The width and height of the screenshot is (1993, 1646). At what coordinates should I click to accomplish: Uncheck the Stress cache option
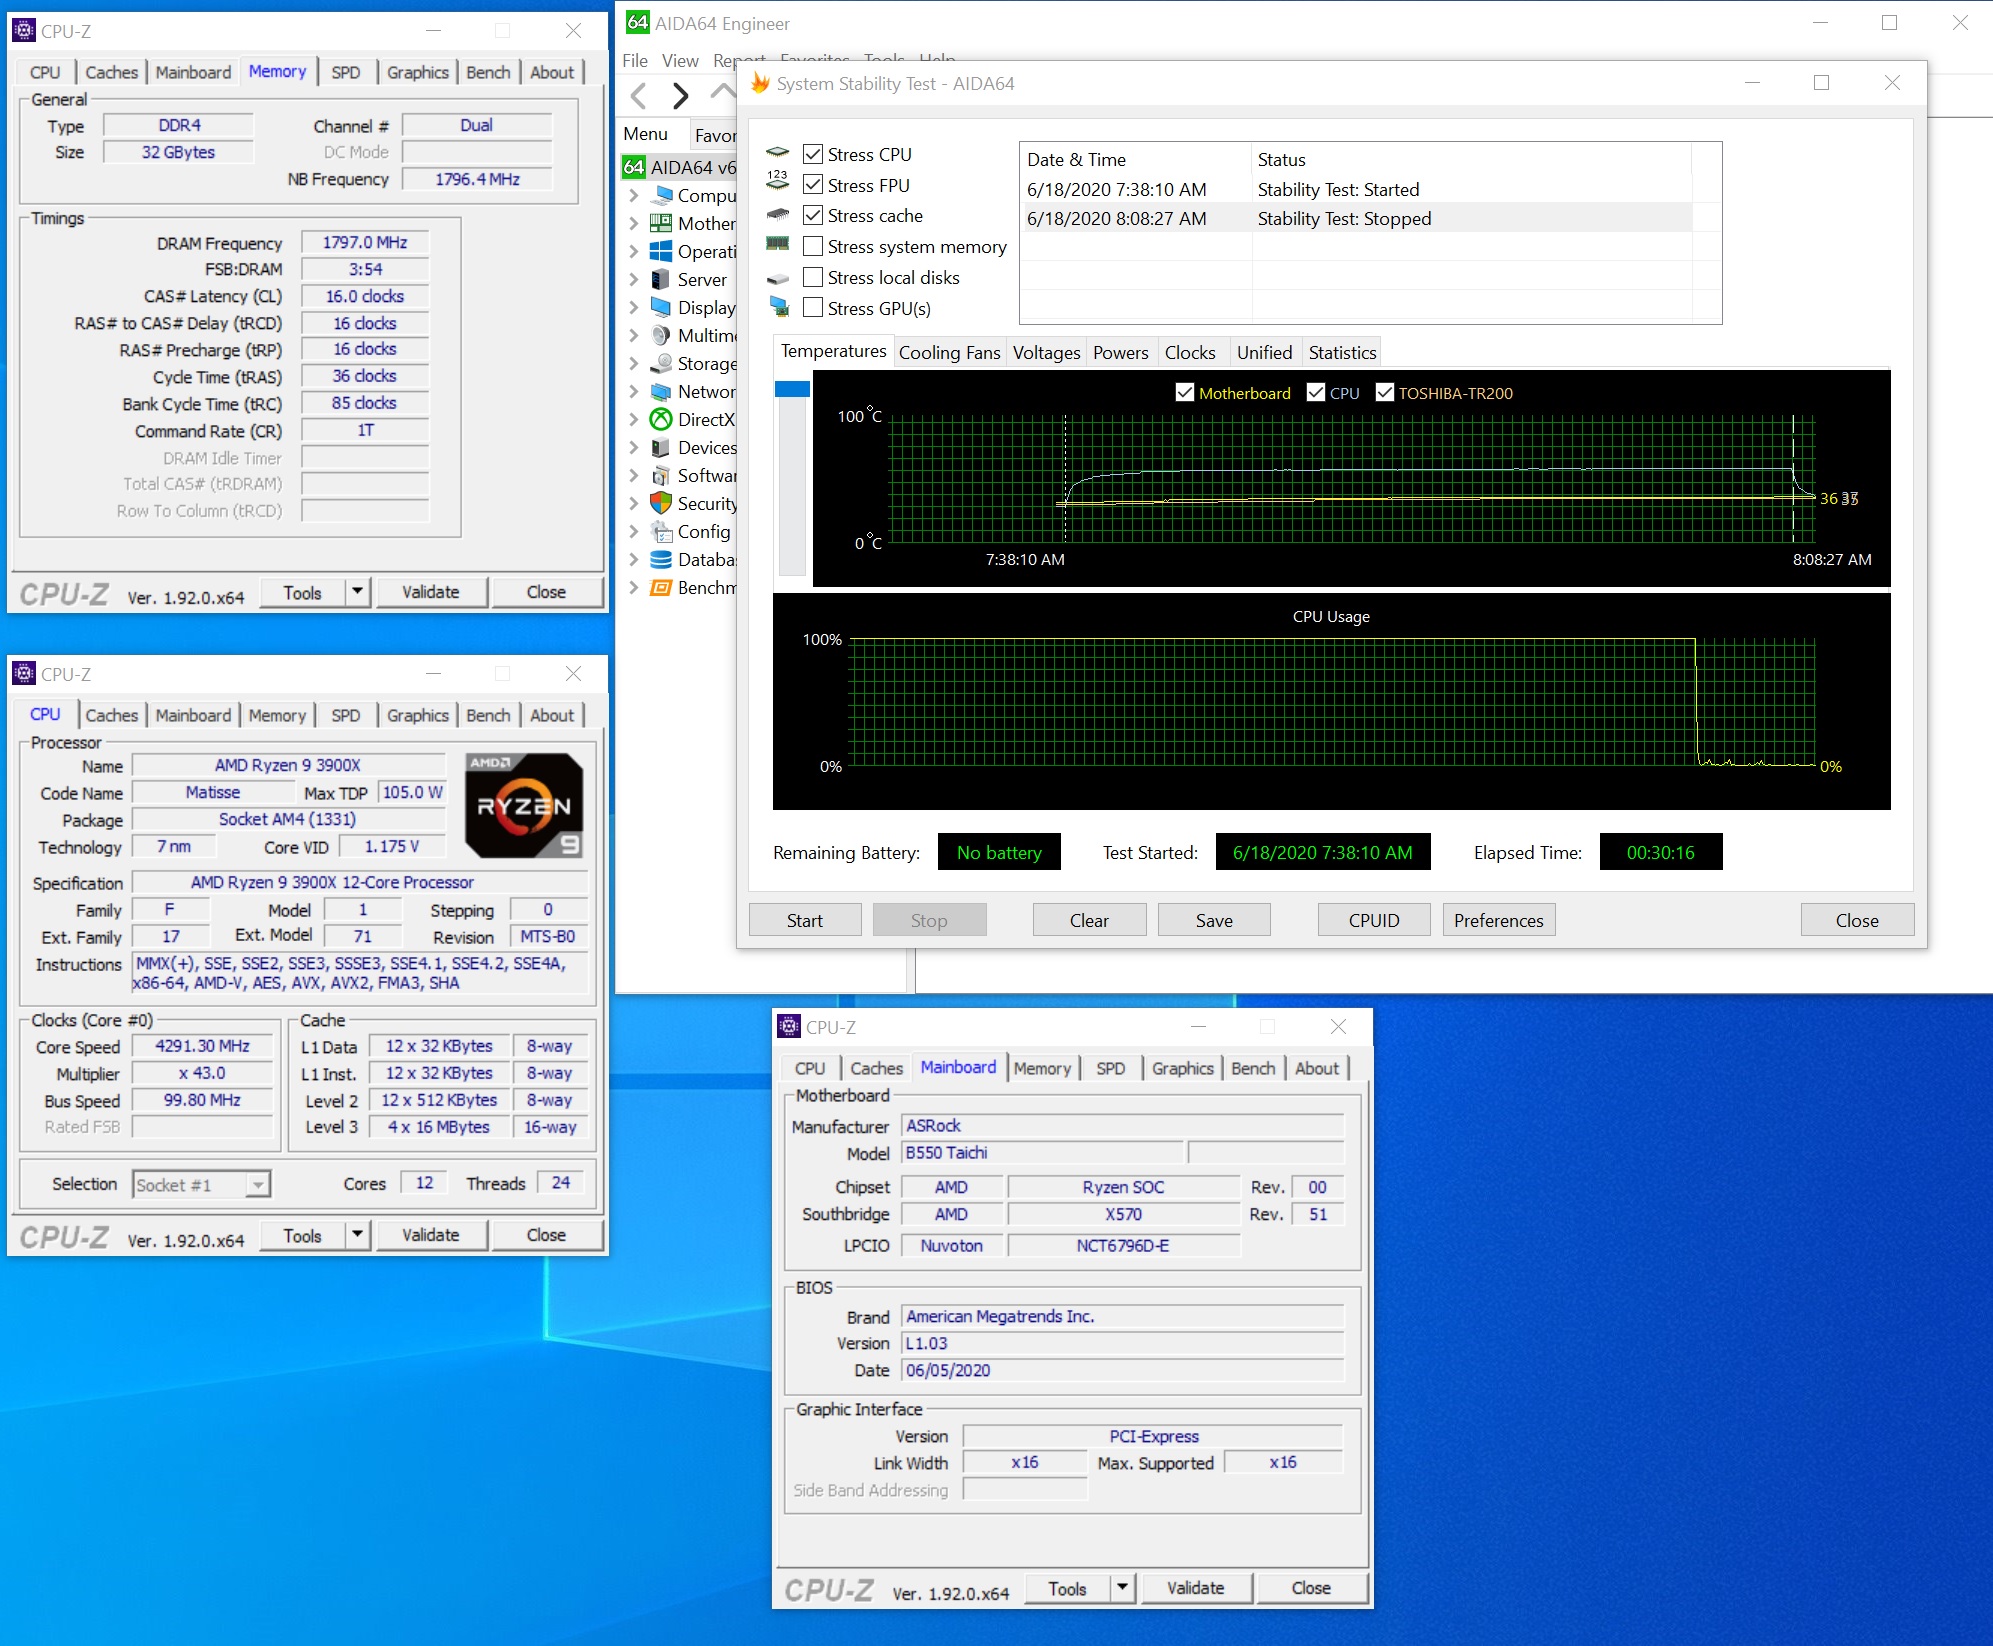click(x=813, y=215)
